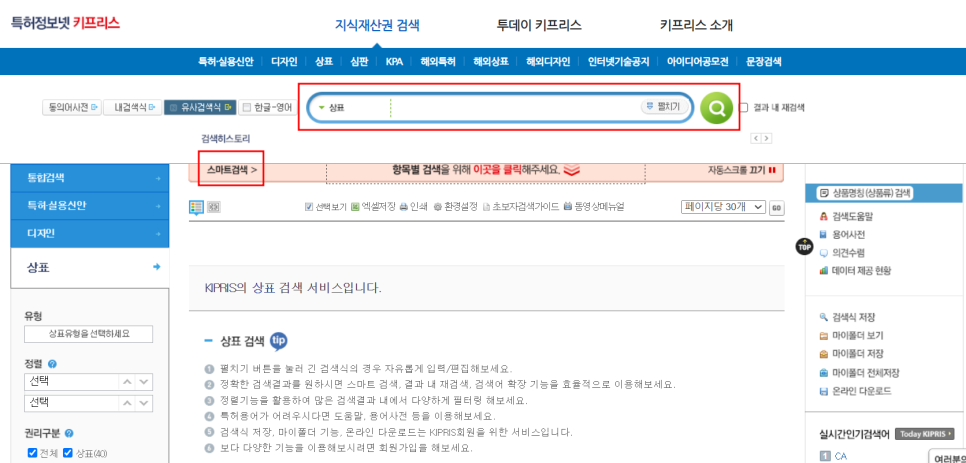Open 데이터 제공 현황 chart
Screen dimensions: 966x463
pyautogui.click(x=855, y=270)
